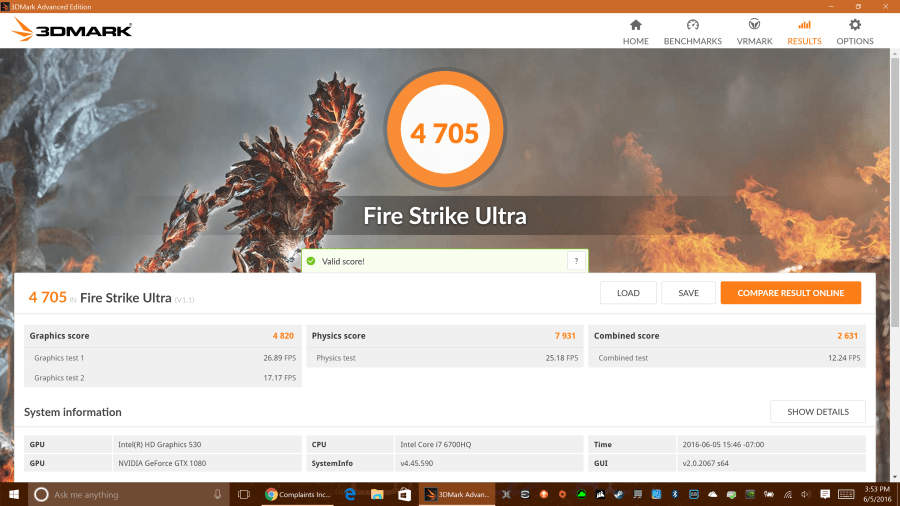Go to the Home tab
Image resolution: width=900 pixels, height=506 pixels.
pos(635,31)
